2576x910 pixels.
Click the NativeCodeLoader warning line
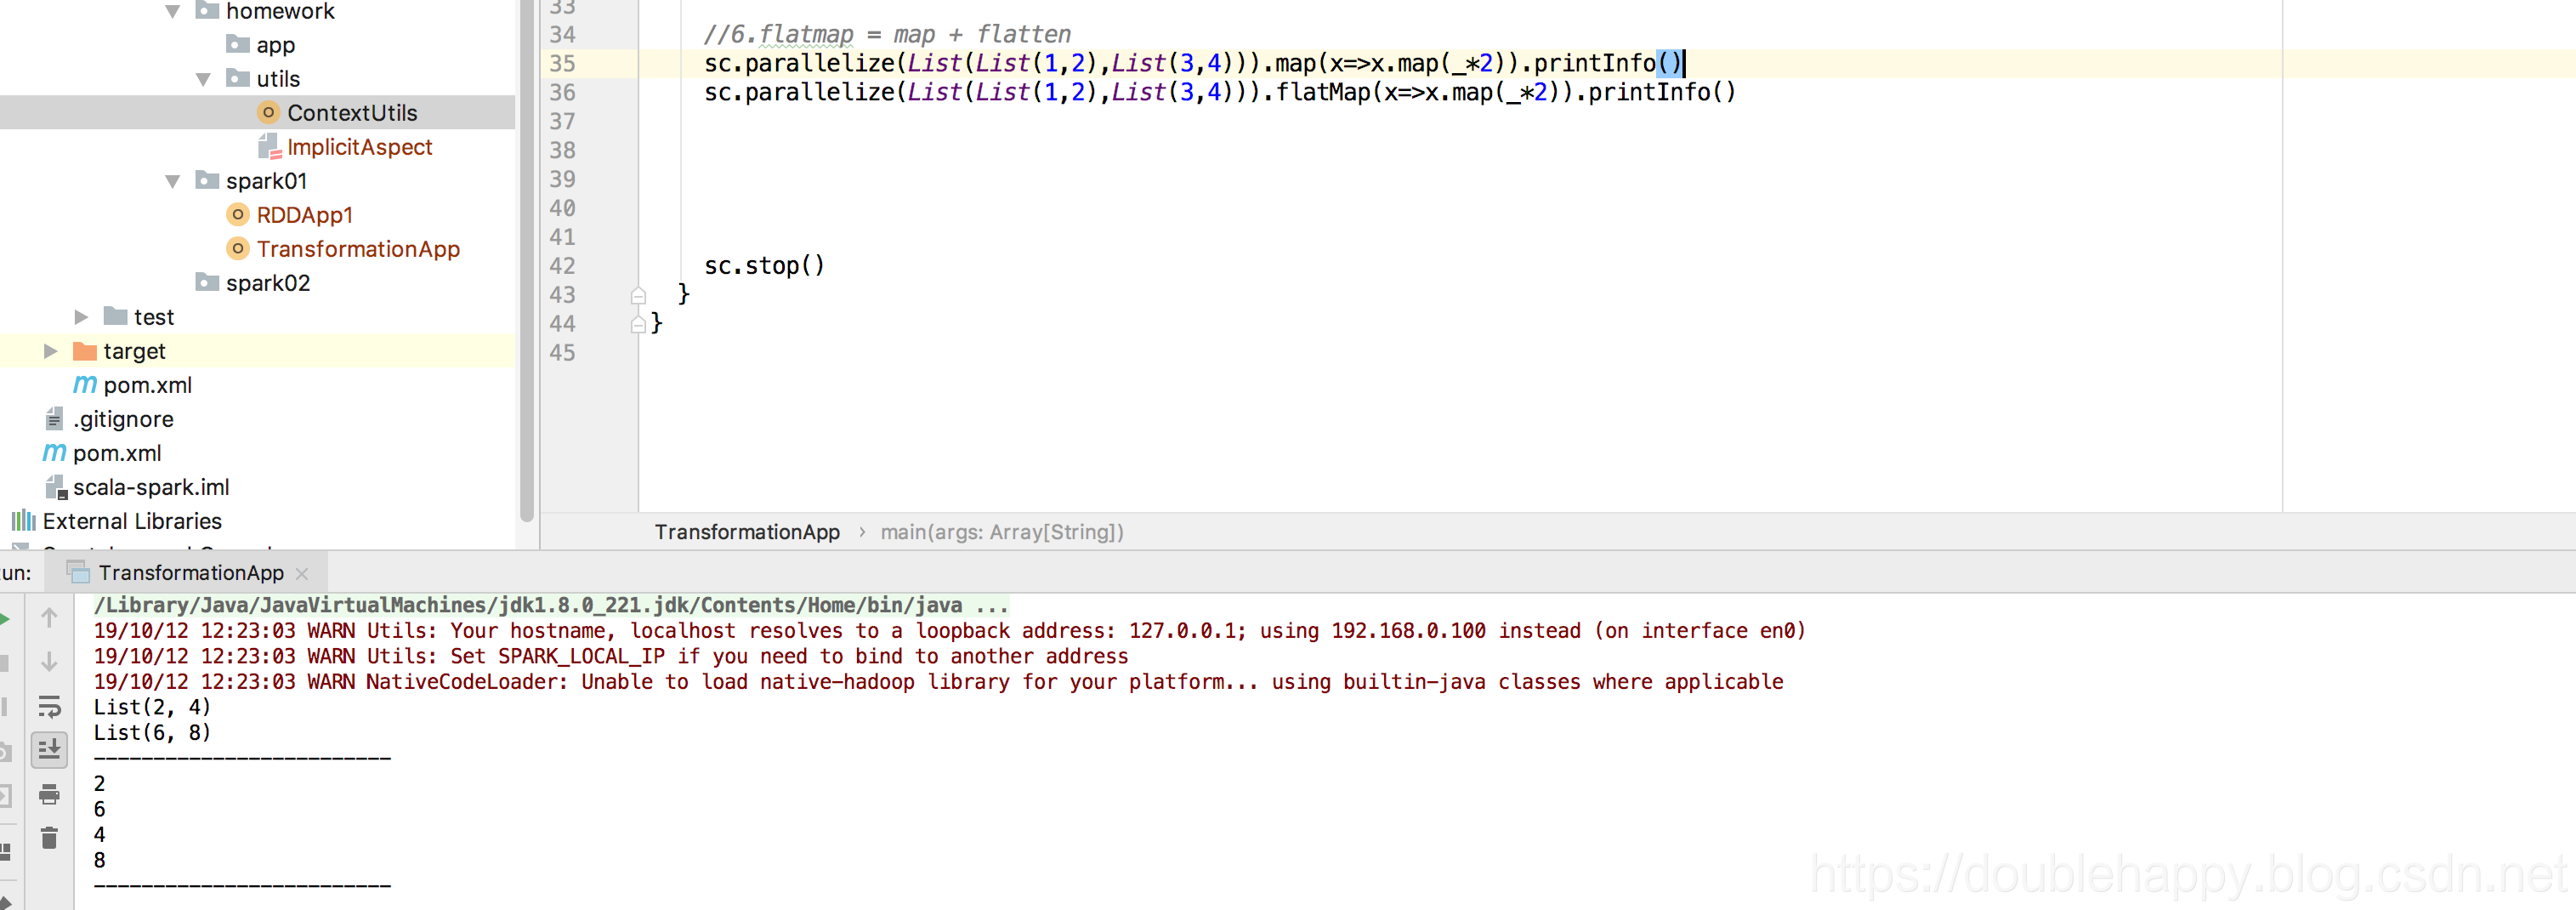click(938, 682)
